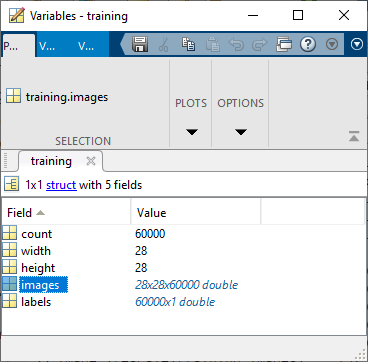Open Help with question mark icon
The width and height of the screenshot is (368, 362).
pyautogui.click(x=308, y=44)
